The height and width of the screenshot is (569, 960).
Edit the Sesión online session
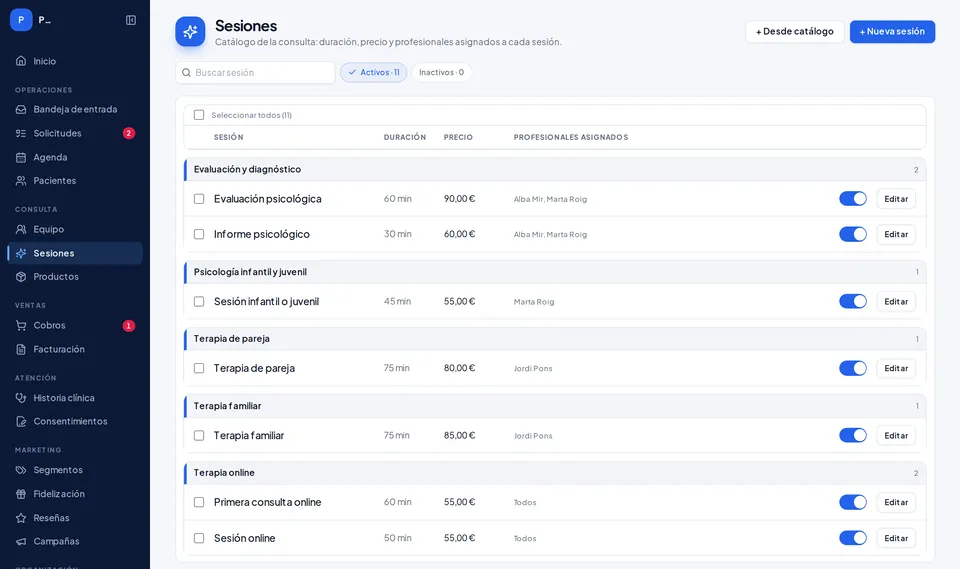click(x=896, y=538)
